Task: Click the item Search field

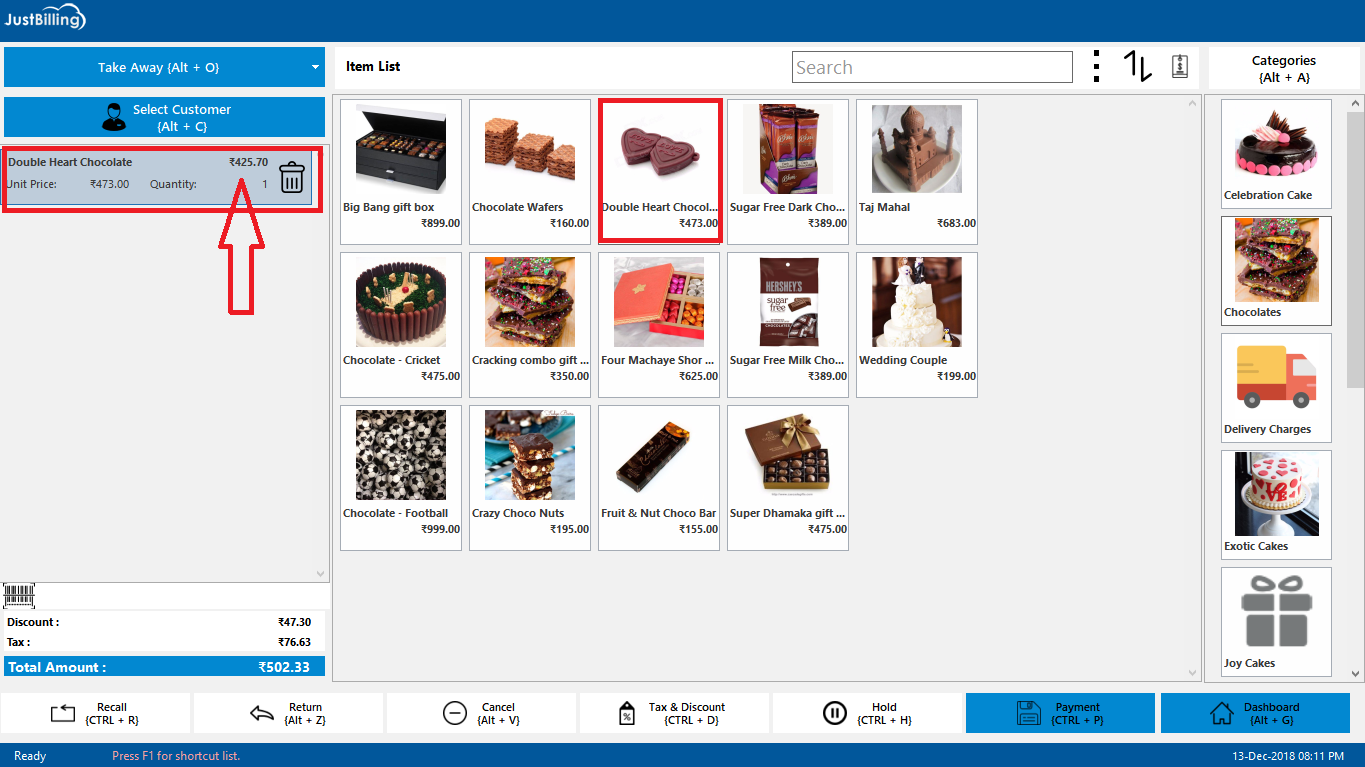Action: pyautogui.click(x=932, y=67)
